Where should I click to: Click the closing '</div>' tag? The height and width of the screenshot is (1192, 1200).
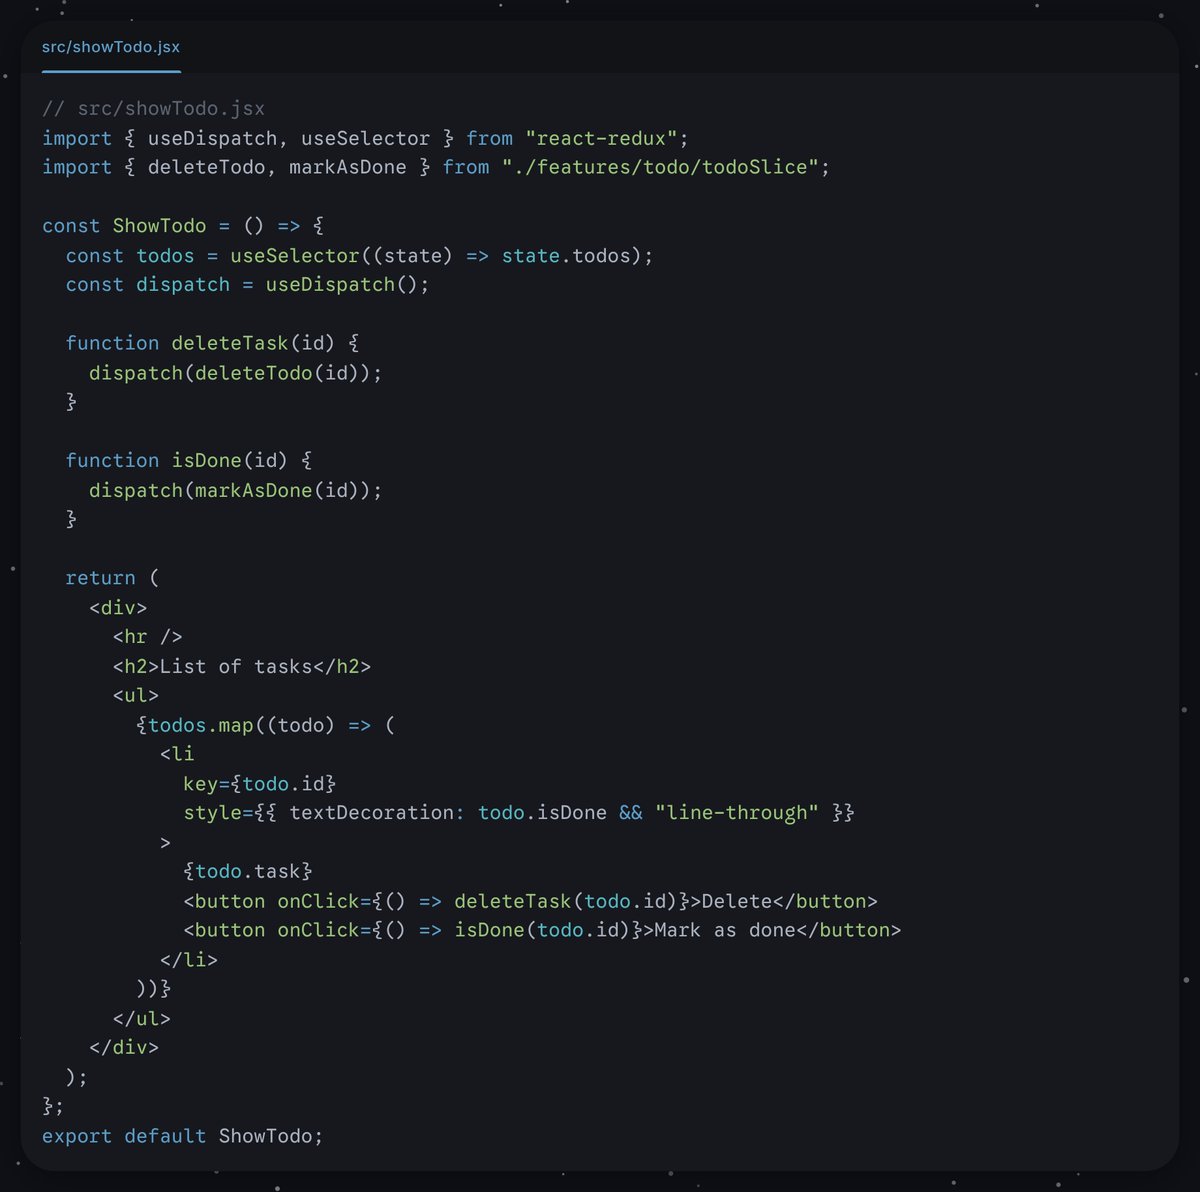(124, 1047)
